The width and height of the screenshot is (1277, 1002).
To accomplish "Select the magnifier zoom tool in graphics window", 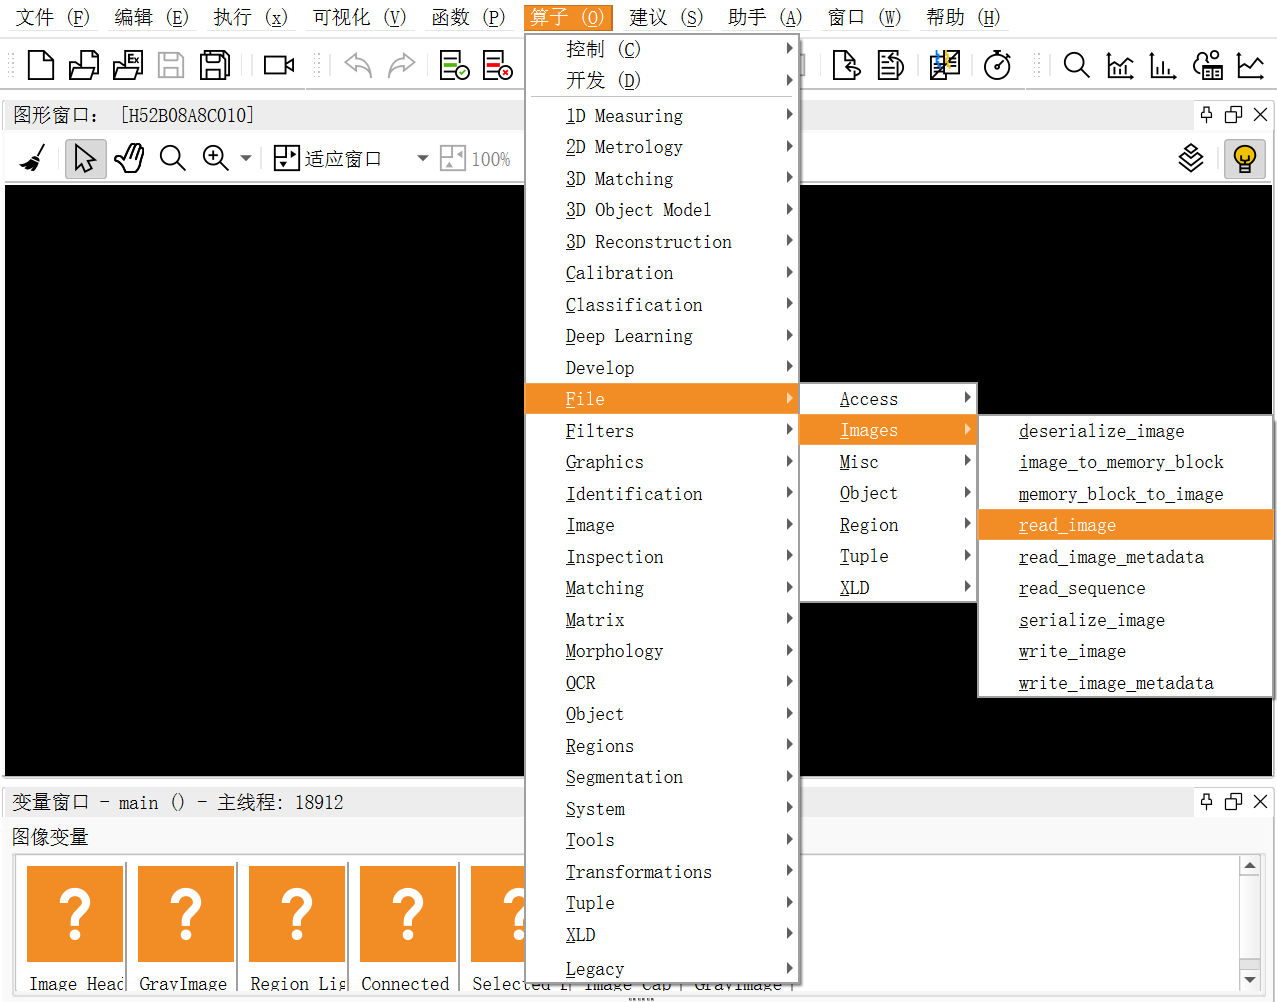I will pos(173,158).
